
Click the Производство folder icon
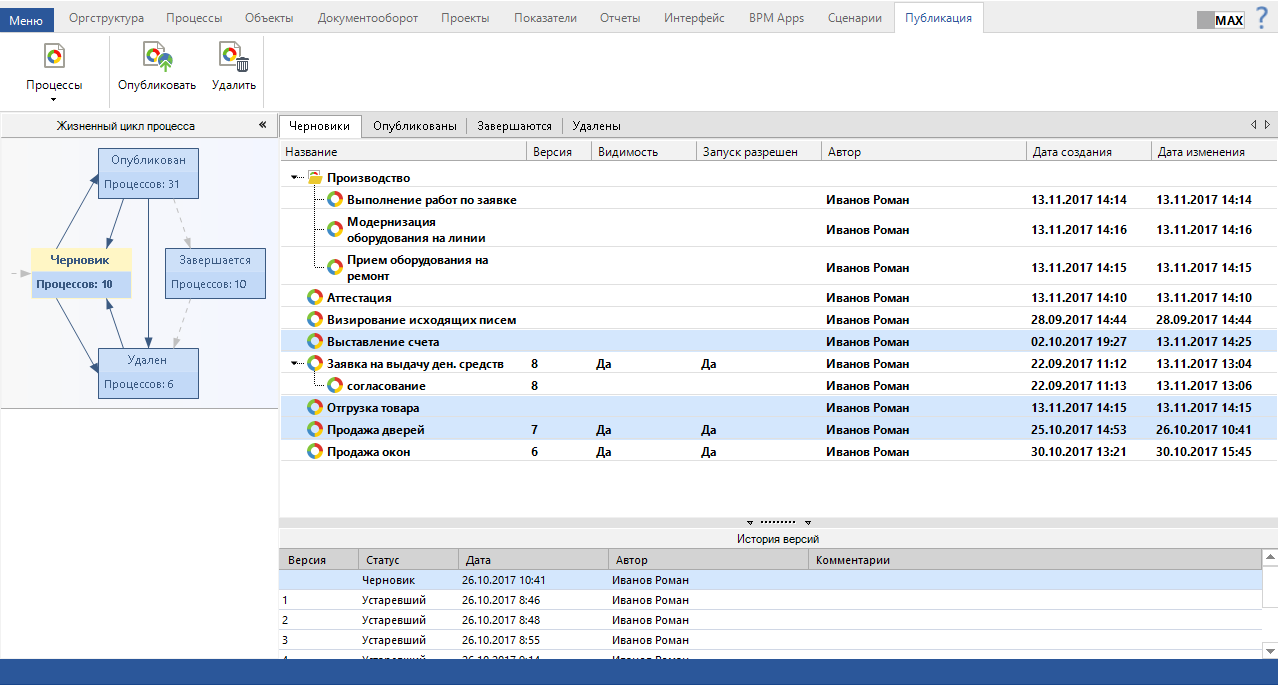[315, 178]
